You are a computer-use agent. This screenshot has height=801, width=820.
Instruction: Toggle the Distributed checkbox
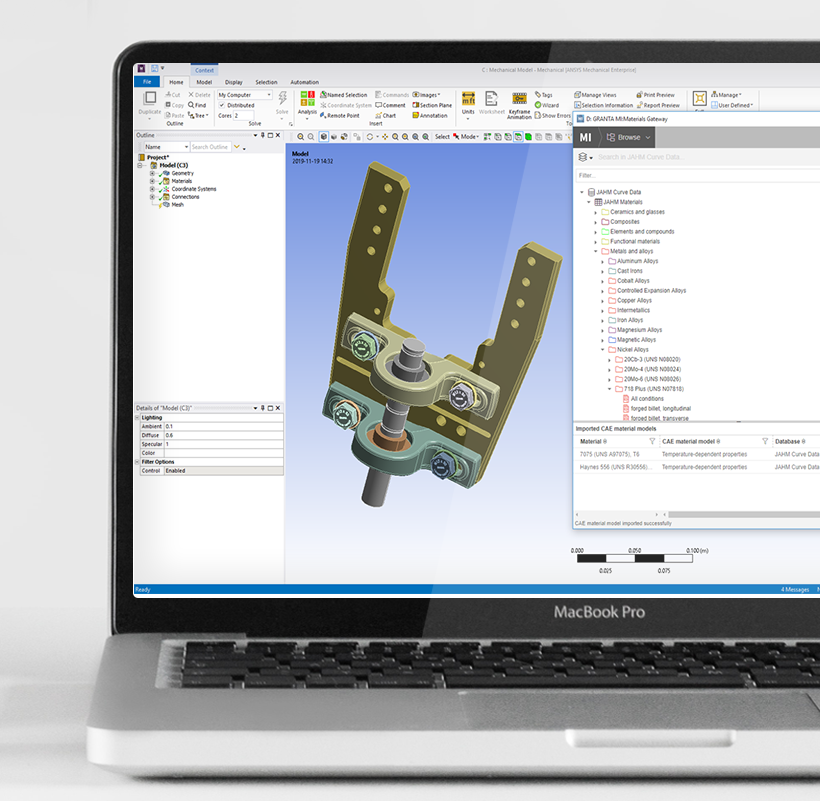[222, 105]
